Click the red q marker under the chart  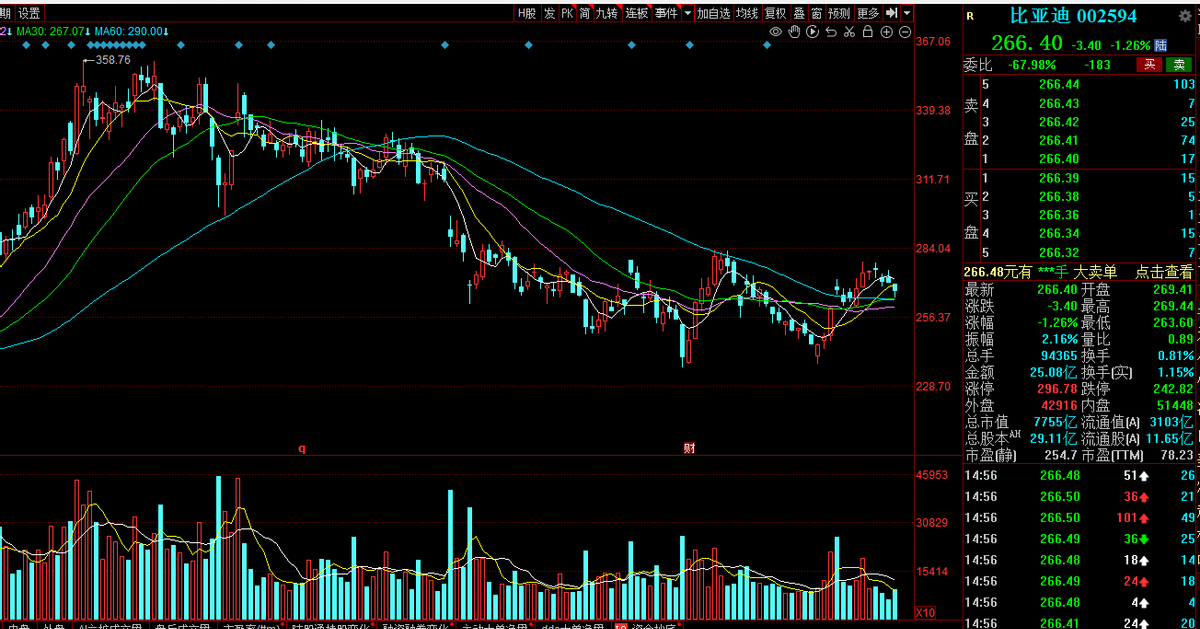click(x=301, y=449)
